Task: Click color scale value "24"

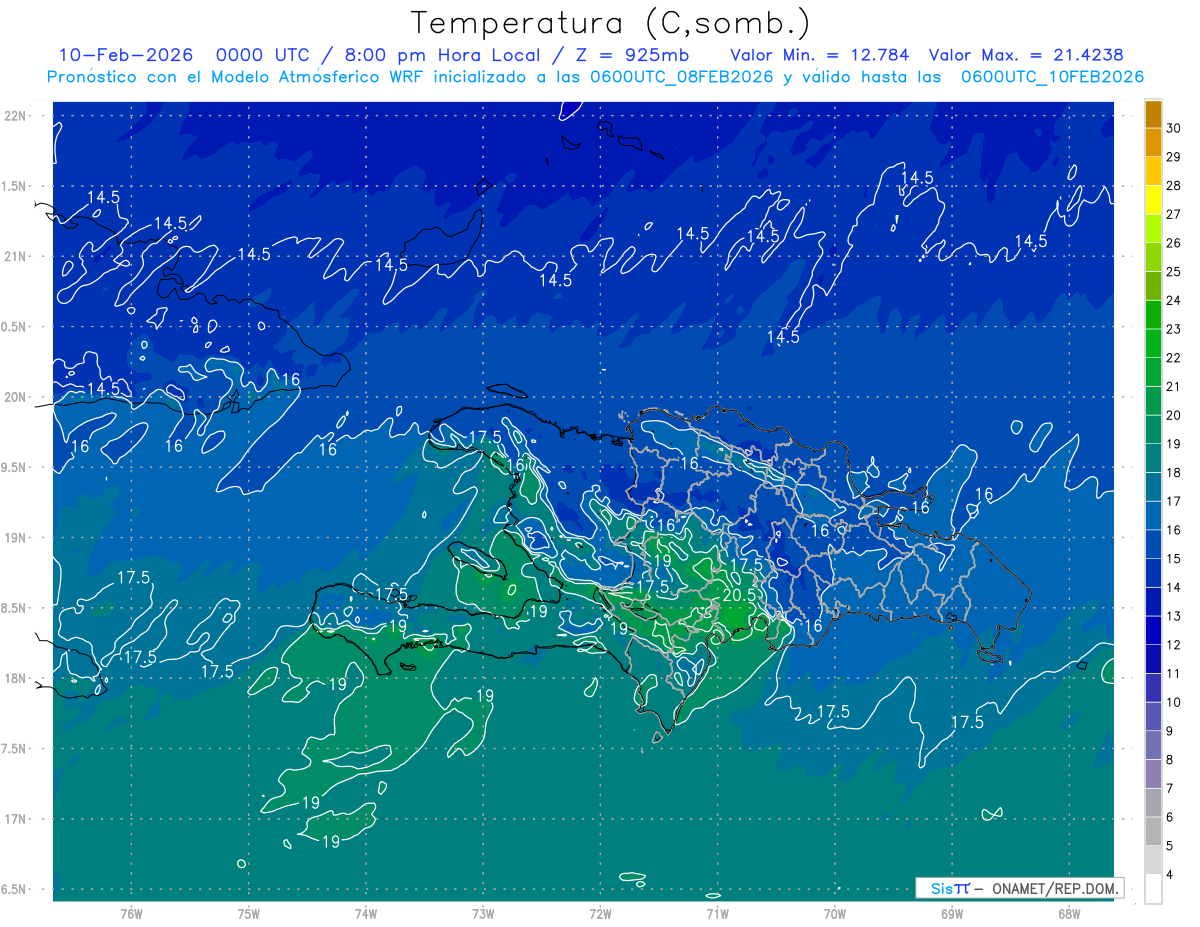Action: (1174, 301)
